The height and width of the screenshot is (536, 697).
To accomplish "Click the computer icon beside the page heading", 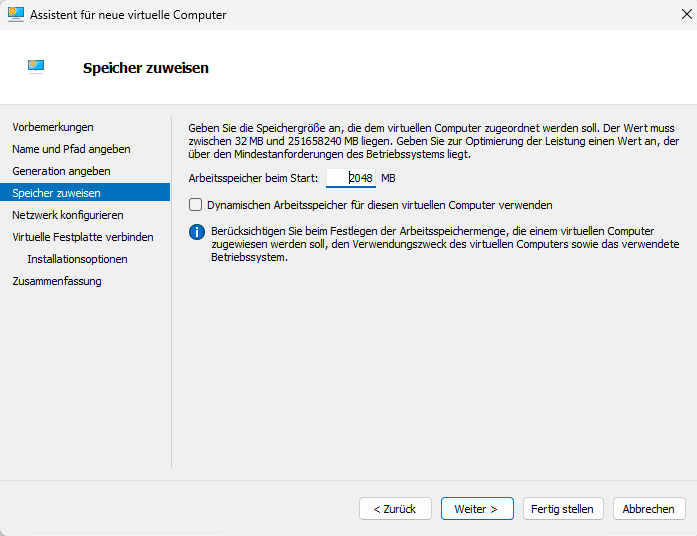I will (36, 67).
